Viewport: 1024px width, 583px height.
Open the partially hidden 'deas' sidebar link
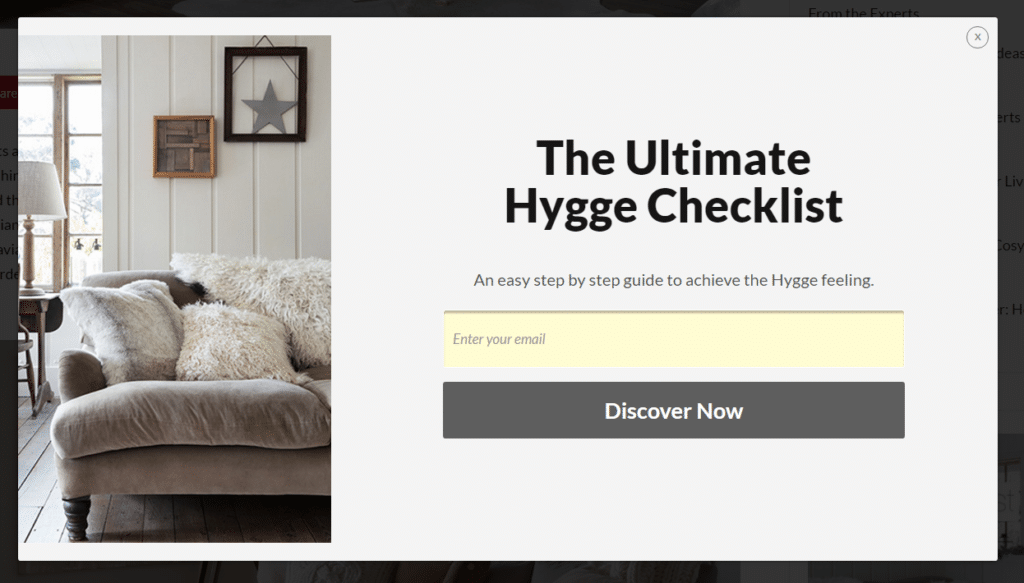1010,54
